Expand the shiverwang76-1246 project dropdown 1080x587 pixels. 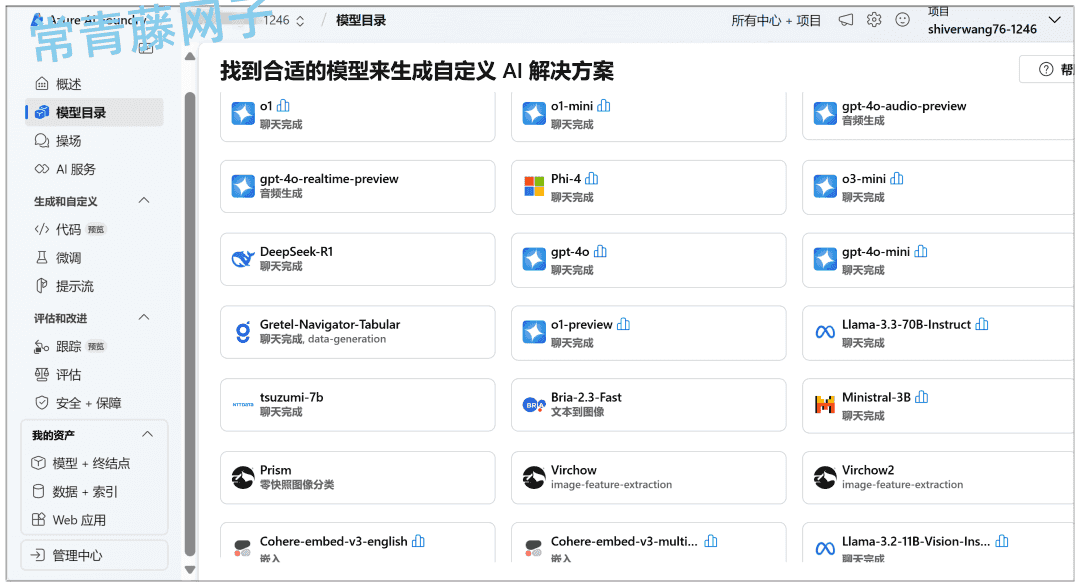point(1055,20)
